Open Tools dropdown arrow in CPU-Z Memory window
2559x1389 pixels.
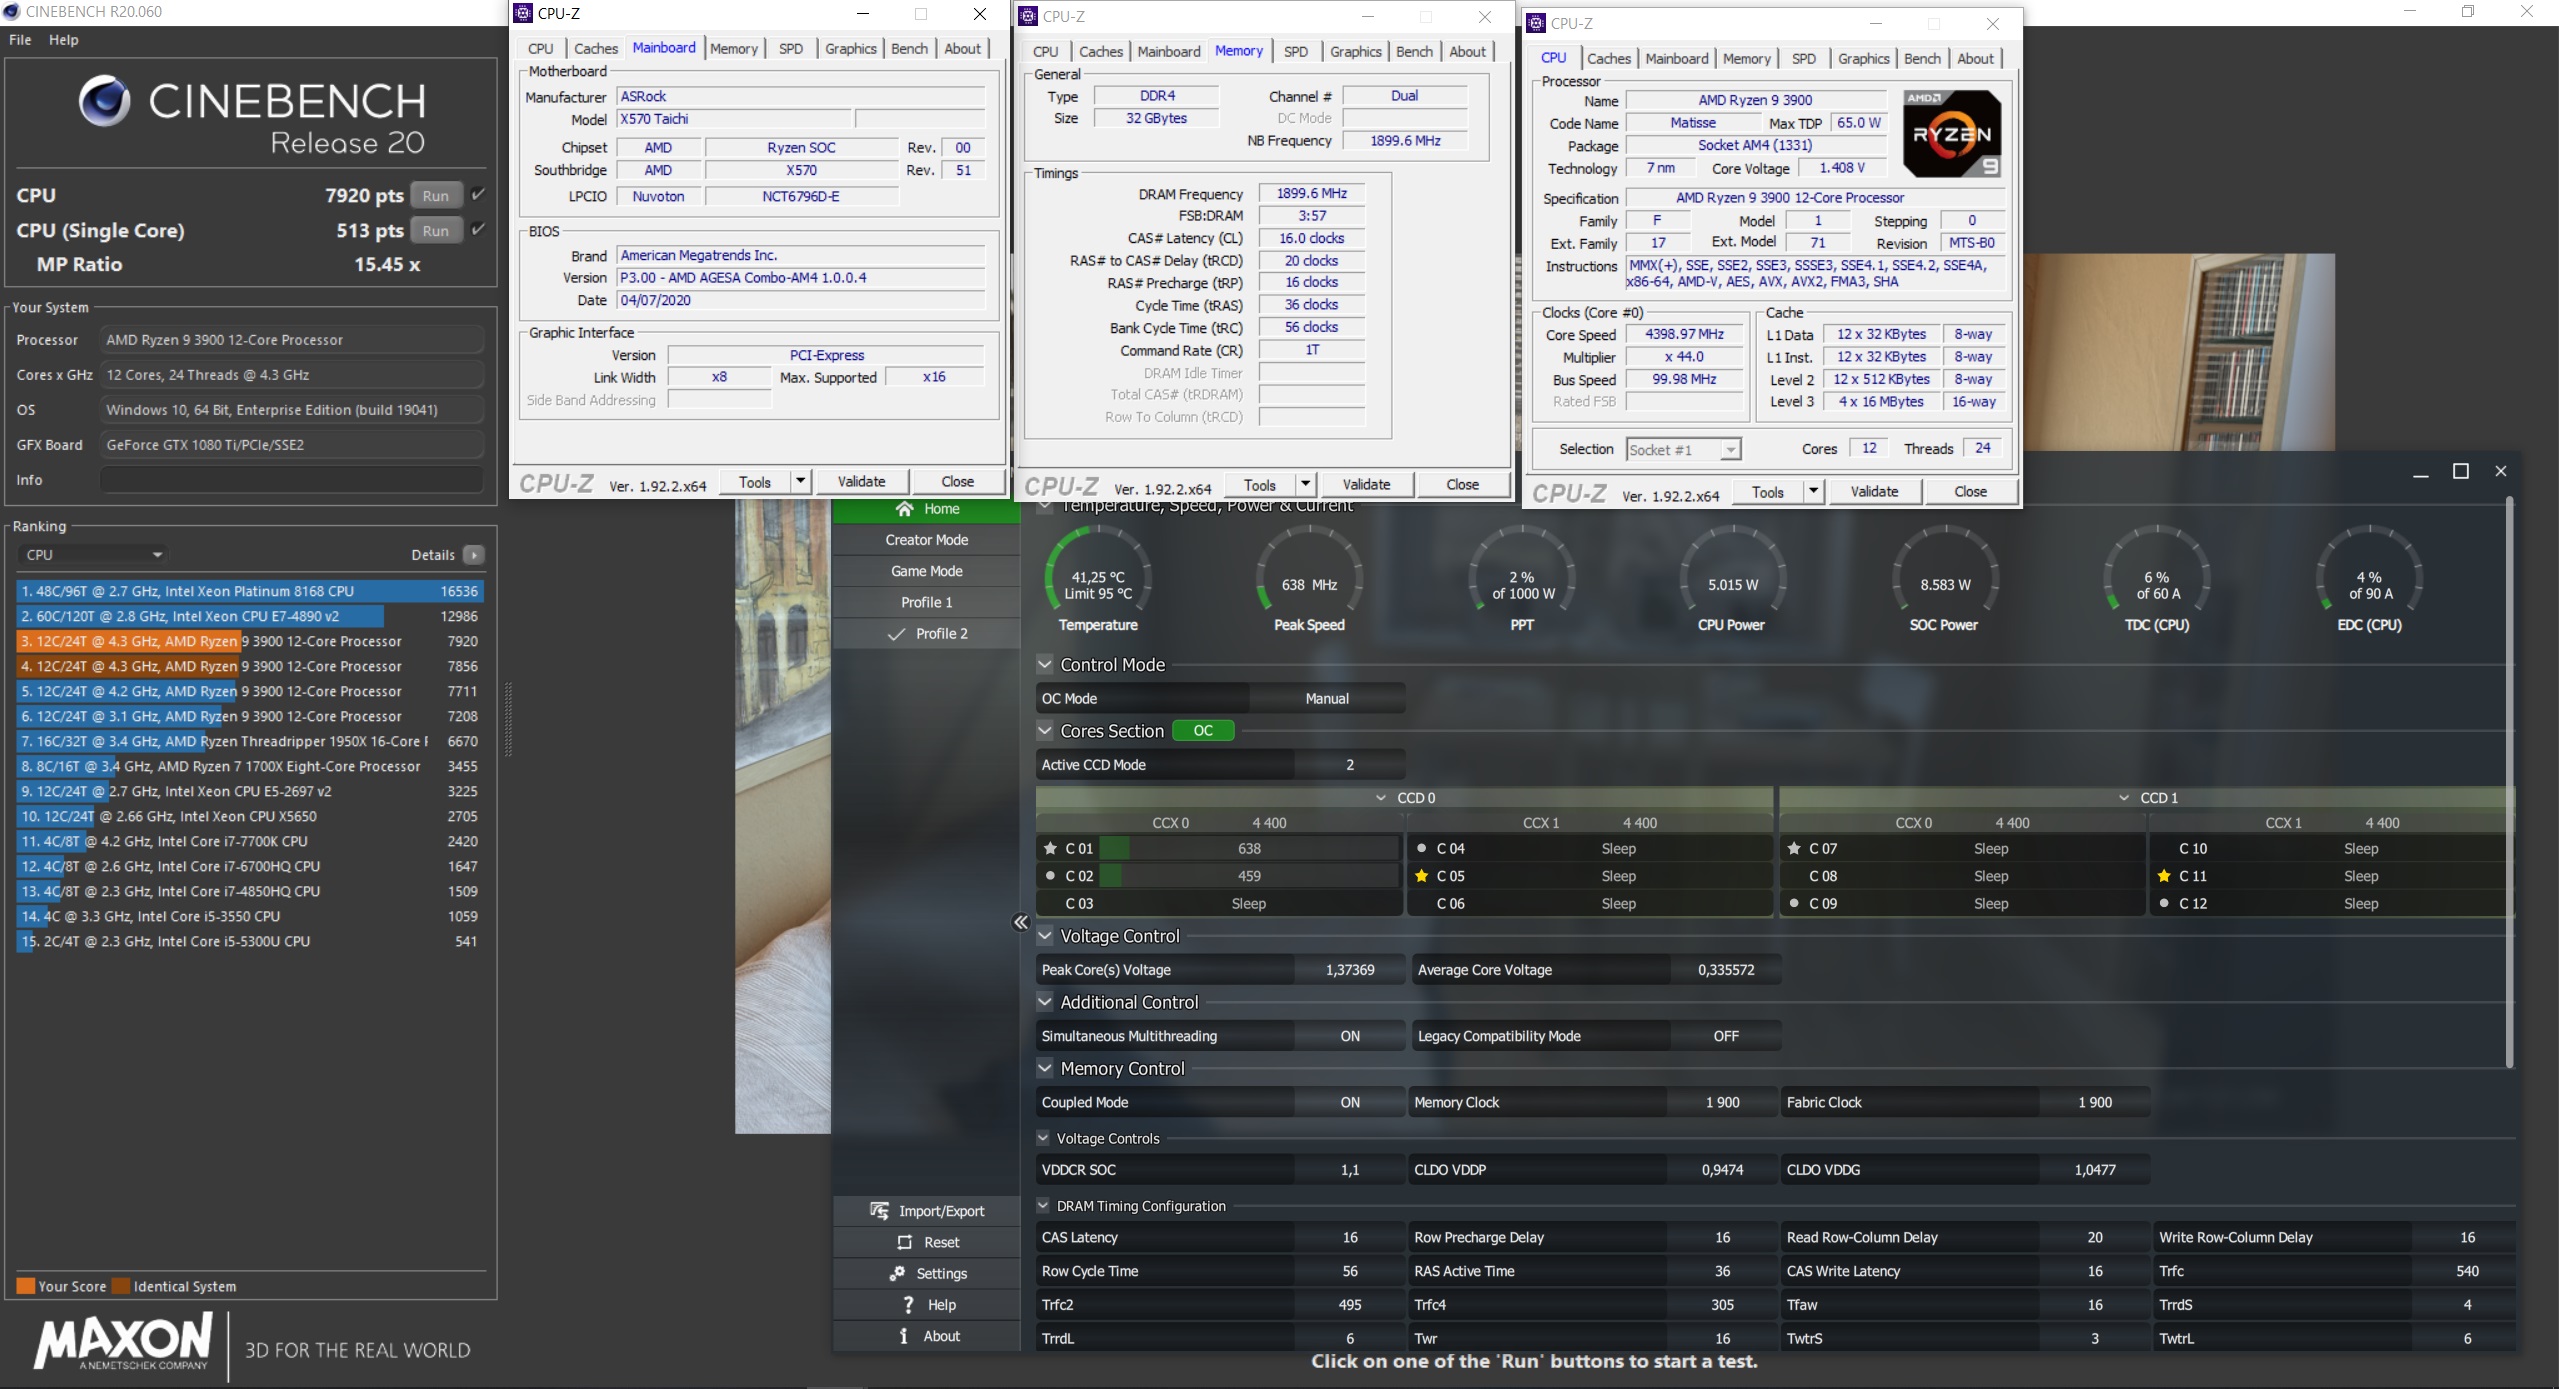tap(1305, 485)
